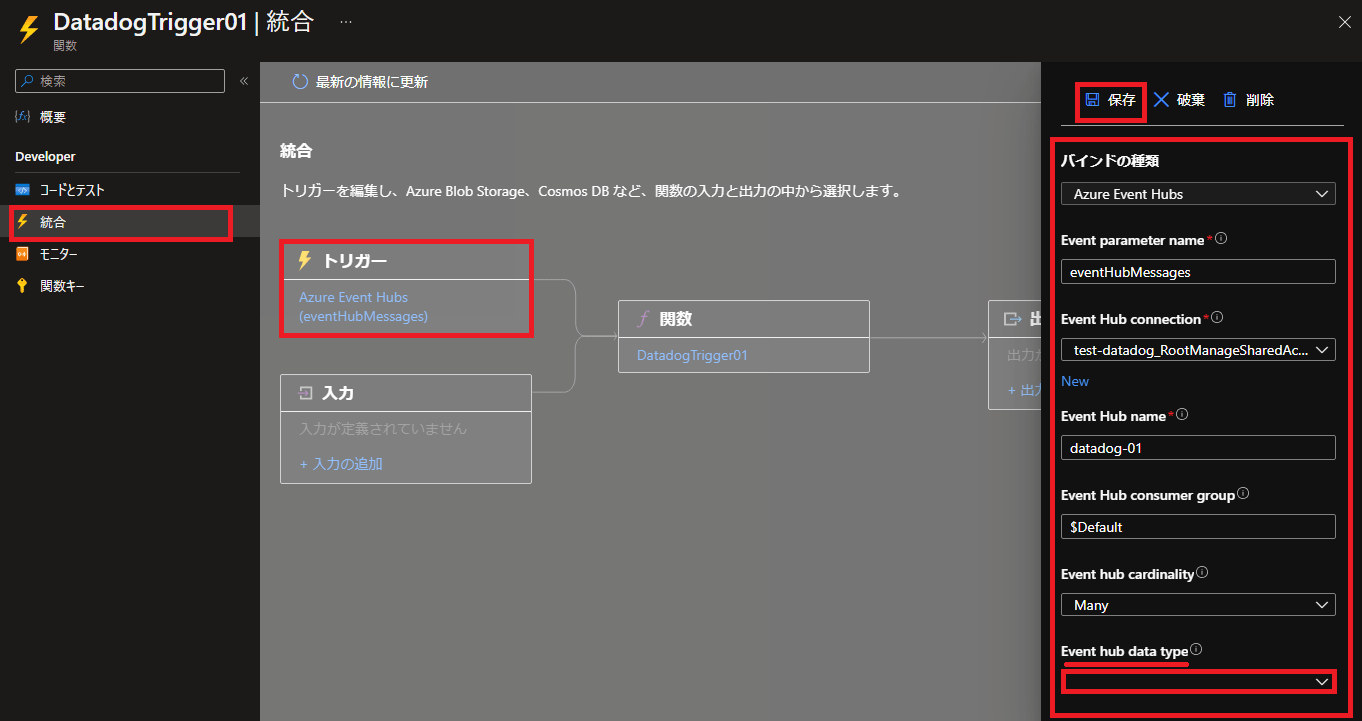Click the input (入力) card header
Image resolution: width=1362 pixels, height=721 pixels.
[405, 393]
